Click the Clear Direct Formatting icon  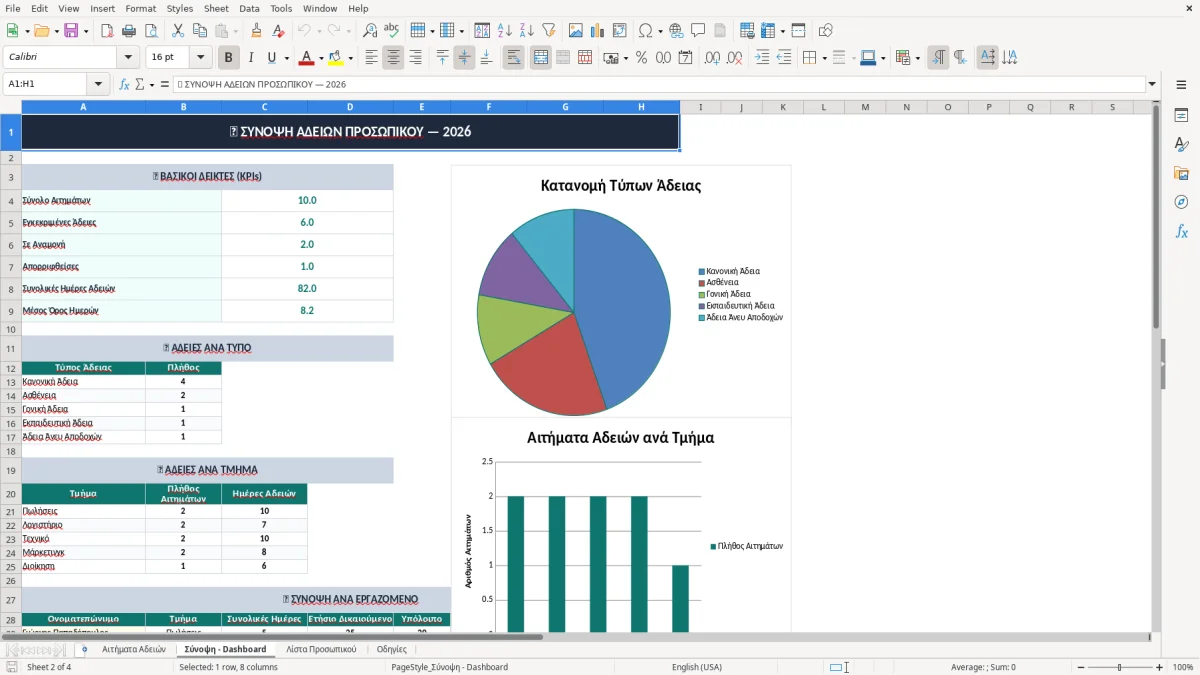pyautogui.click(x=279, y=31)
